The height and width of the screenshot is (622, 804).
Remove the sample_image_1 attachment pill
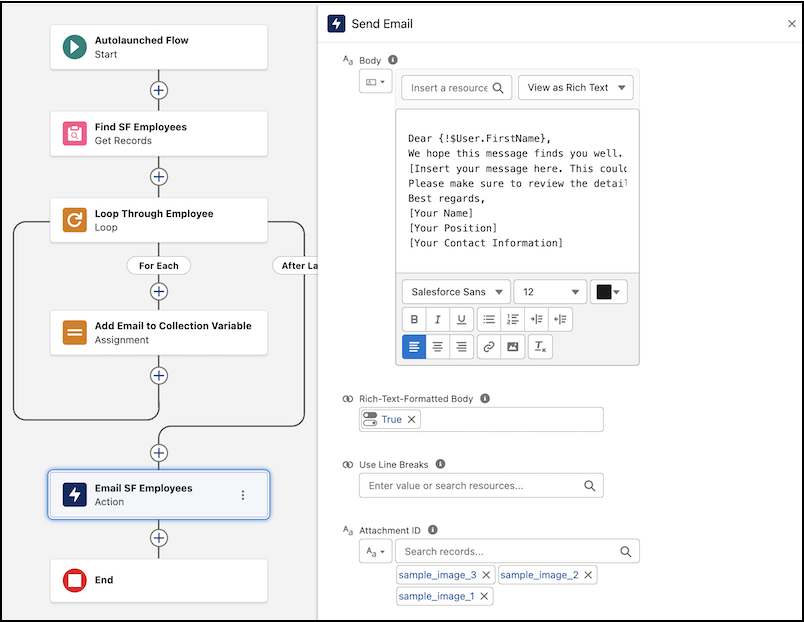(x=484, y=596)
